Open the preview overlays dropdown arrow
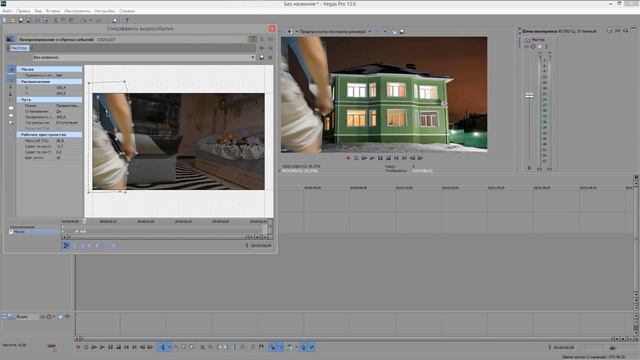640x360 pixels. pyautogui.click(x=384, y=31)
